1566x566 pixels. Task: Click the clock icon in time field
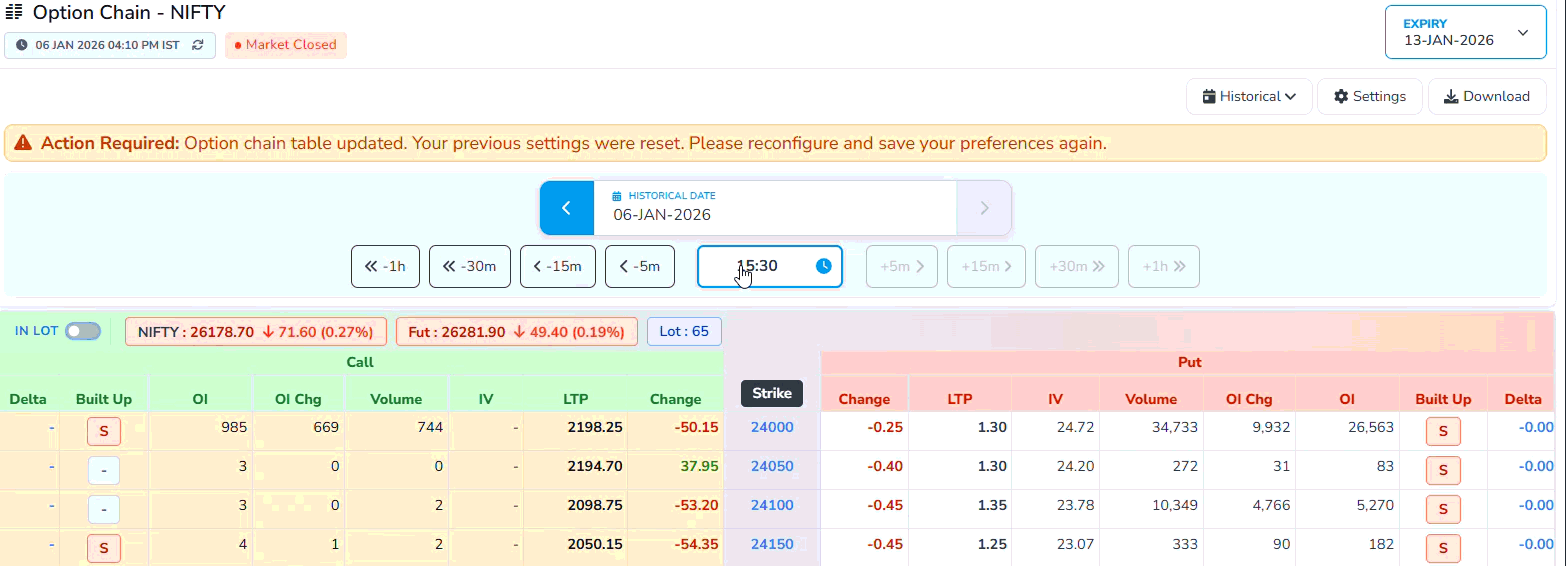pyautogui.click(x=823, y=266)
